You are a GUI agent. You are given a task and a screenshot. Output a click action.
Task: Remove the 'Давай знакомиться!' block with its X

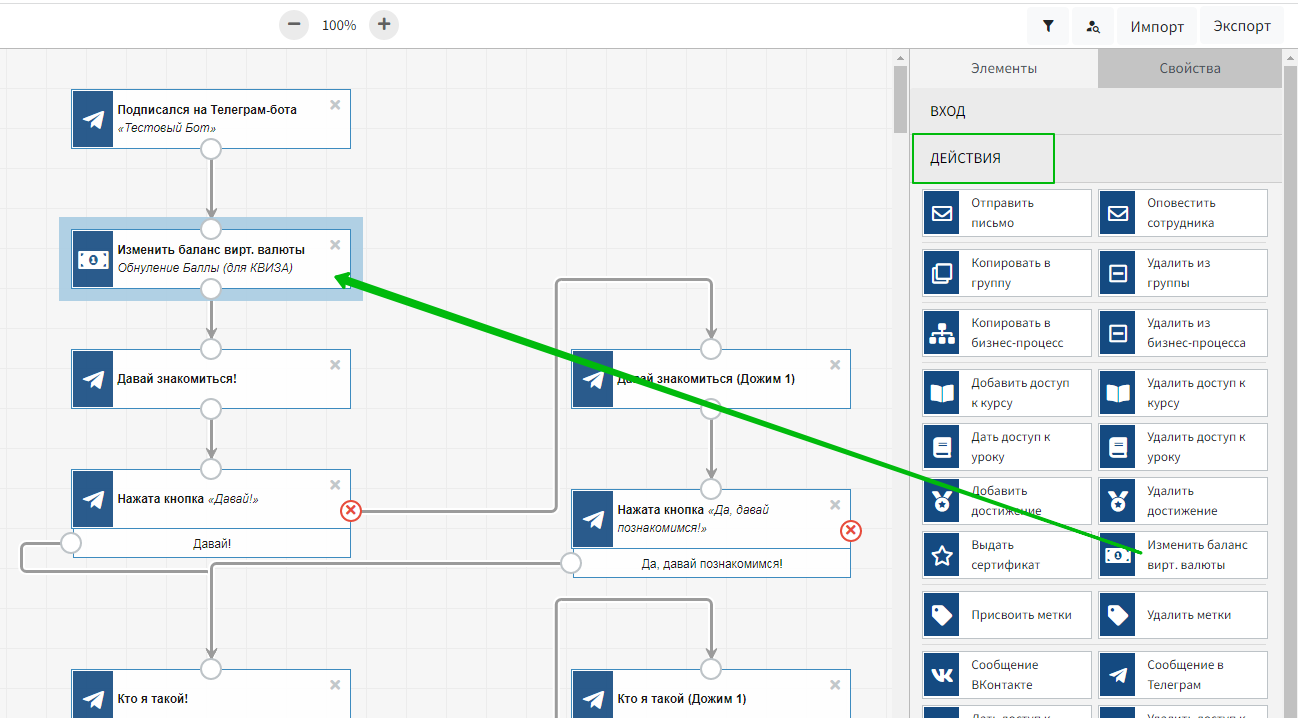tap(335, 365)
